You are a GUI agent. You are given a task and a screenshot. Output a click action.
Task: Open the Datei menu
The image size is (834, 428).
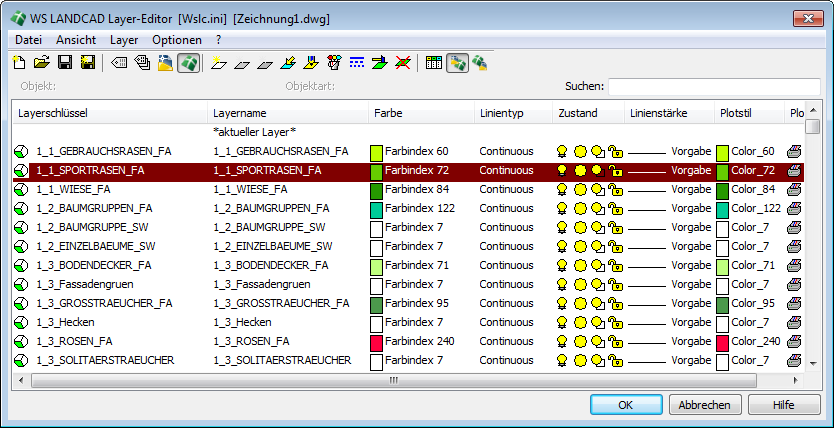pos(28,40)
